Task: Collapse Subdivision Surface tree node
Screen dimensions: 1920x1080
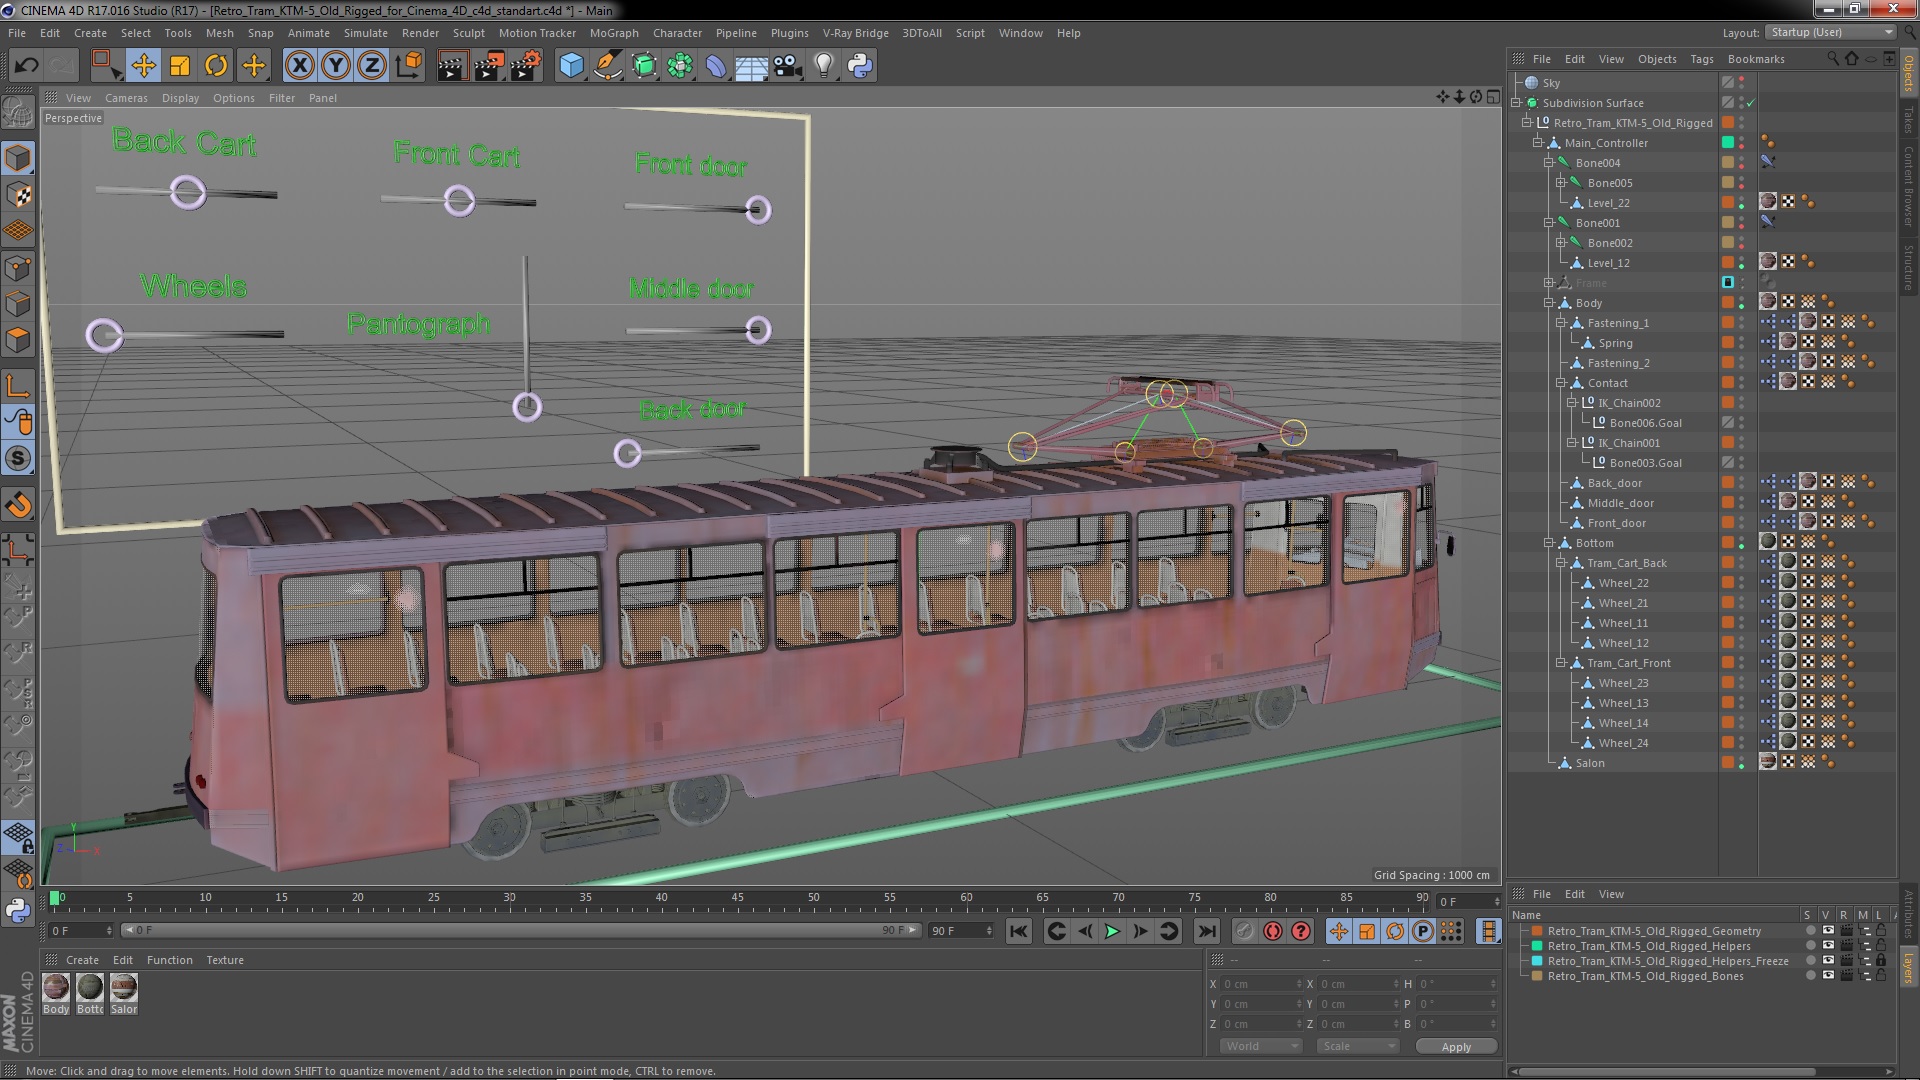Action: (x=1516, y=103)
